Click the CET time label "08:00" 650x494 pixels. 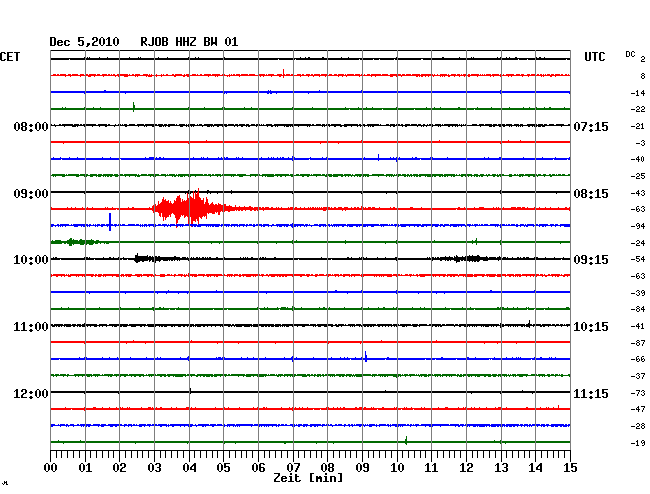pos(31,126)
